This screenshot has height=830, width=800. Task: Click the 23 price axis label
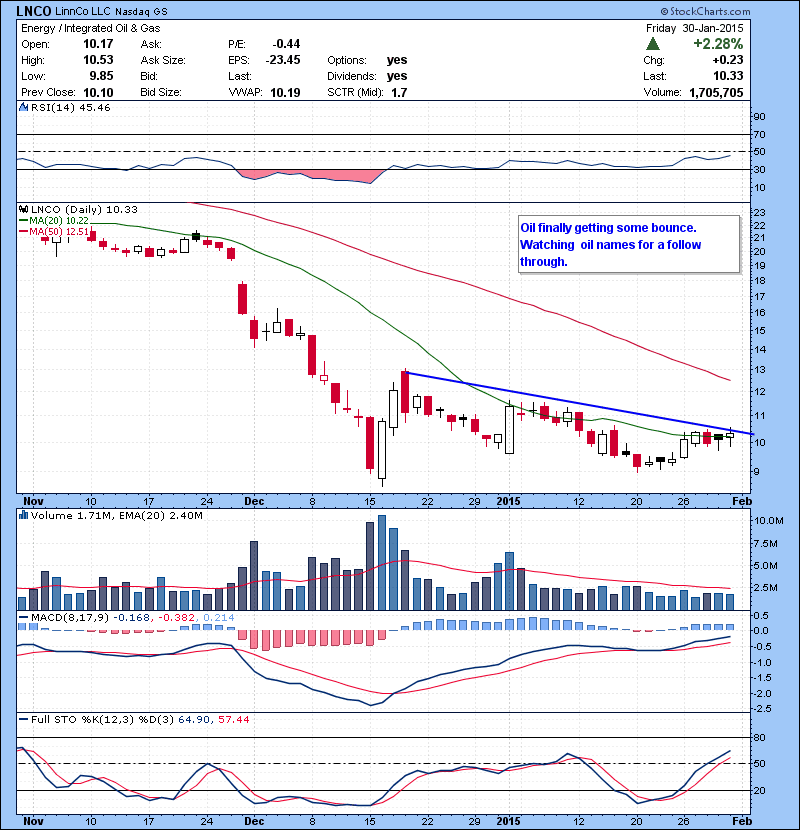point(760,212)
